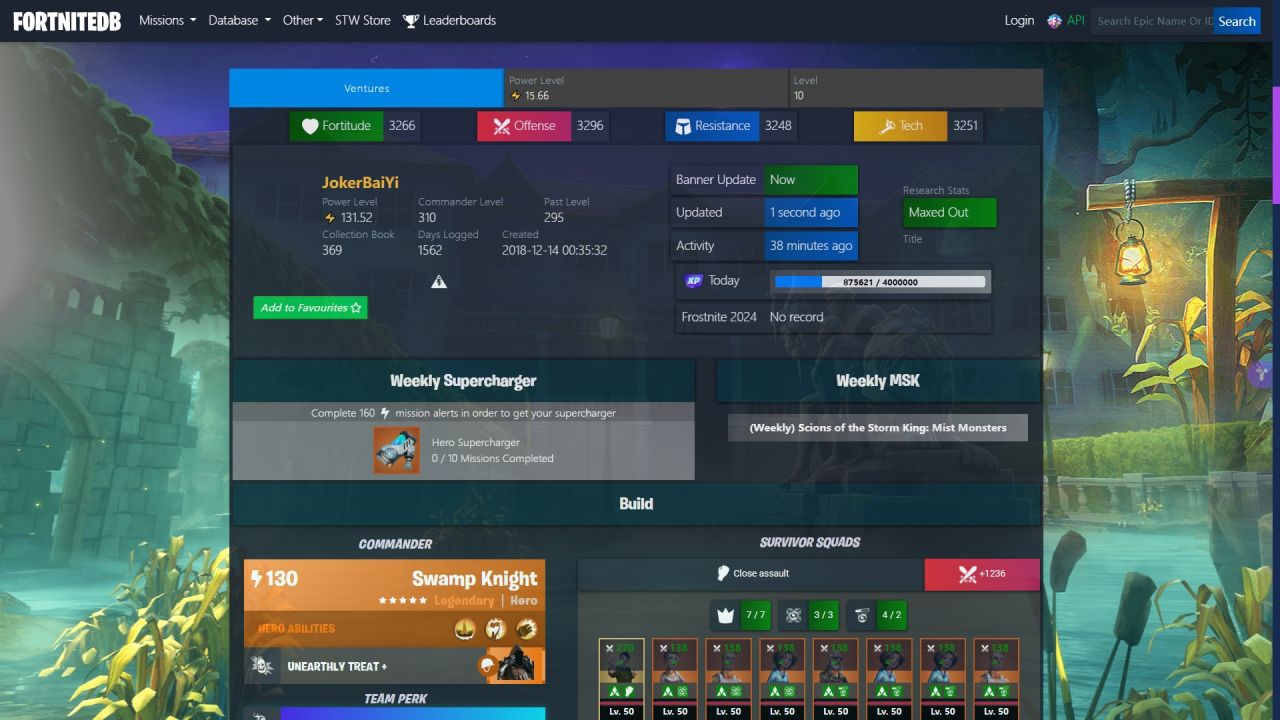Click the second Hero Abilities icon
1280x720 pixels.
pyautogui.click(x=496, y=629)
